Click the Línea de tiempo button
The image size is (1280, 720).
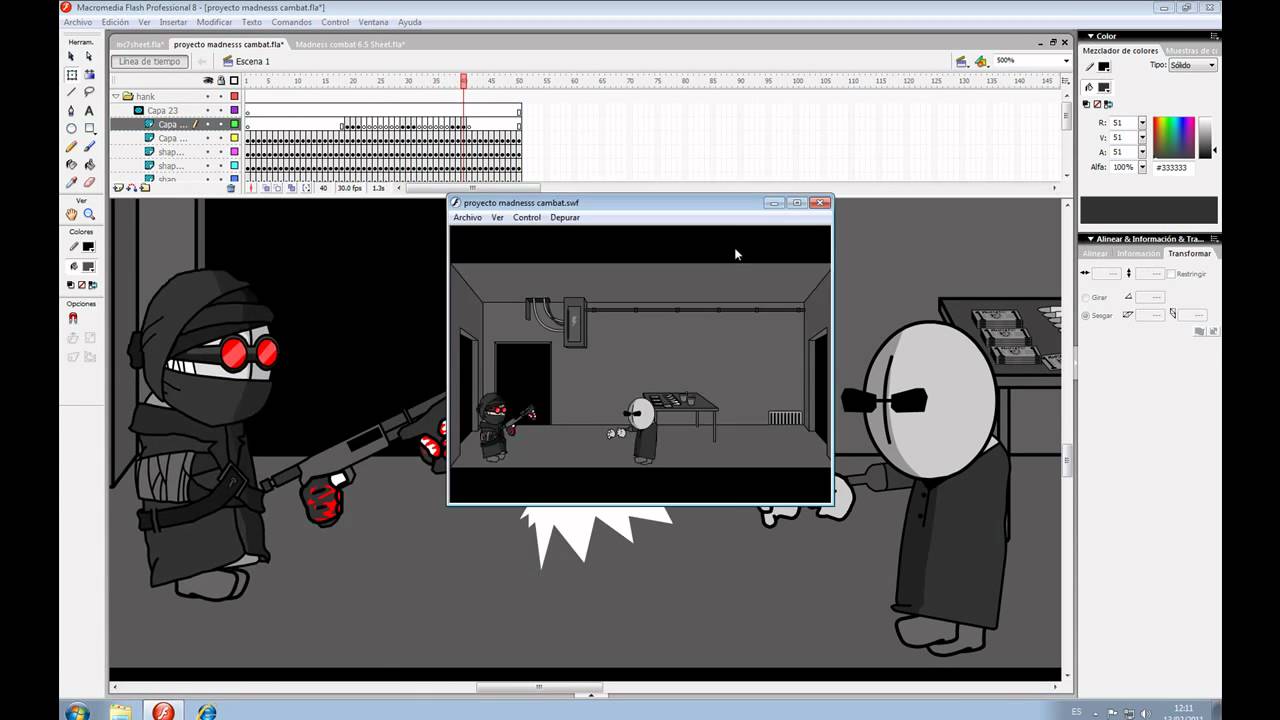coord(150,61)
